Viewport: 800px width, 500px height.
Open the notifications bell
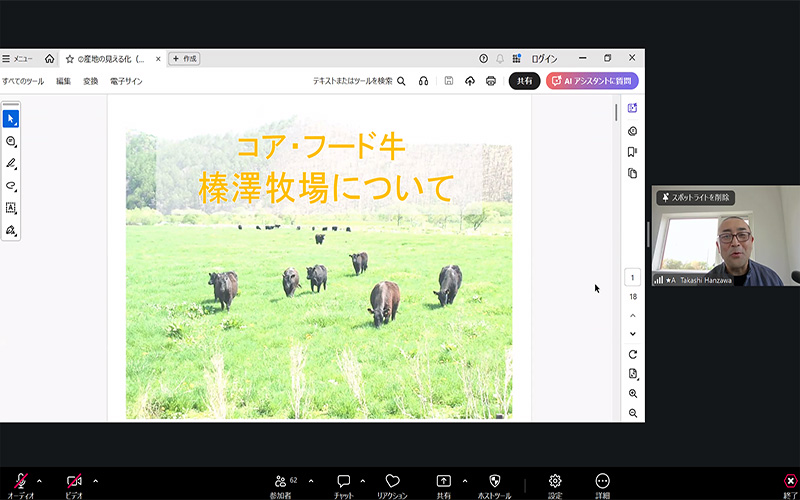click(x=500, y=59)
